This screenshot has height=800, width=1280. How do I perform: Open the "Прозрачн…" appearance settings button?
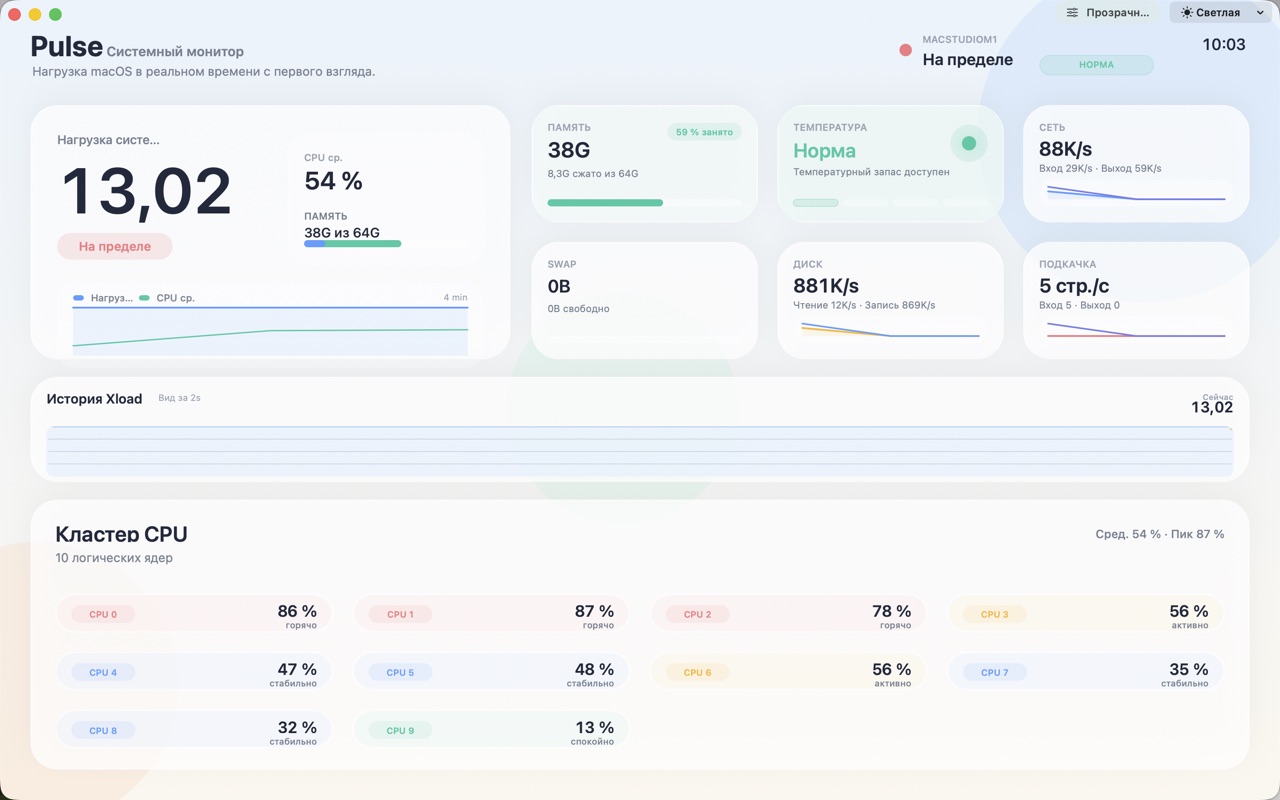click(x=1108, y=13)
